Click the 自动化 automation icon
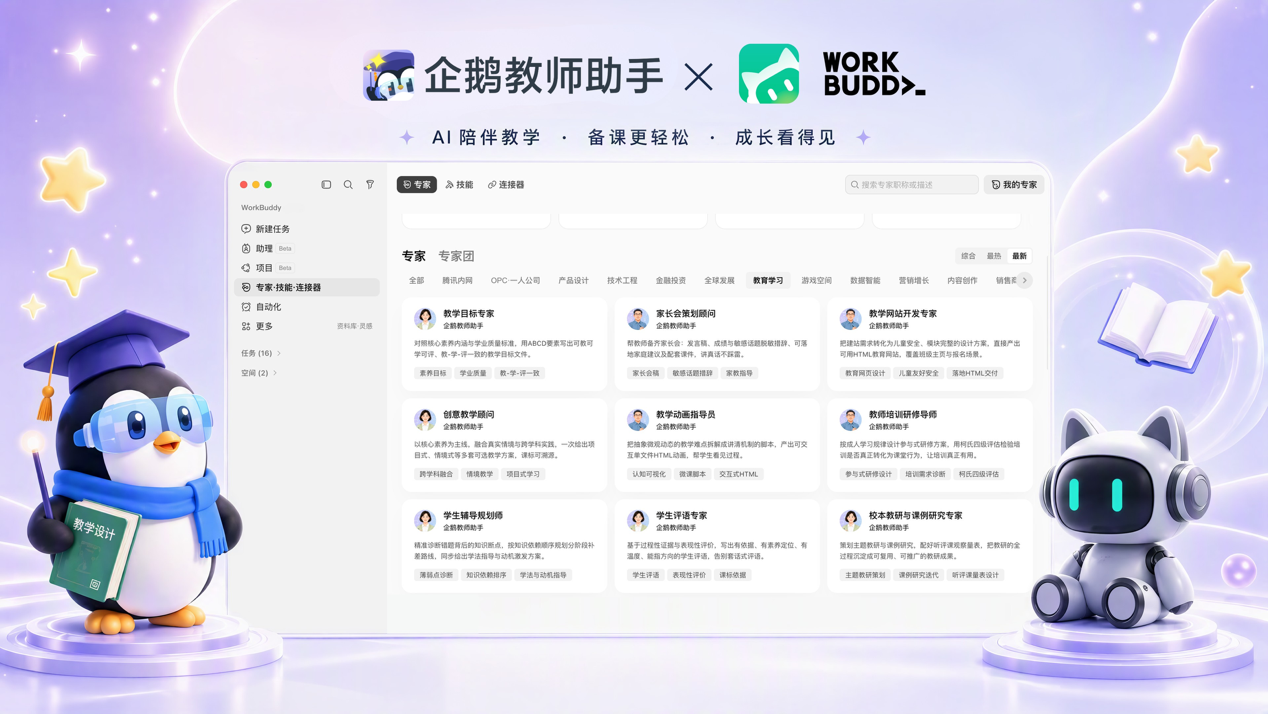The height and width of the screenshot is (714, 1268). (x=246, y=307)
